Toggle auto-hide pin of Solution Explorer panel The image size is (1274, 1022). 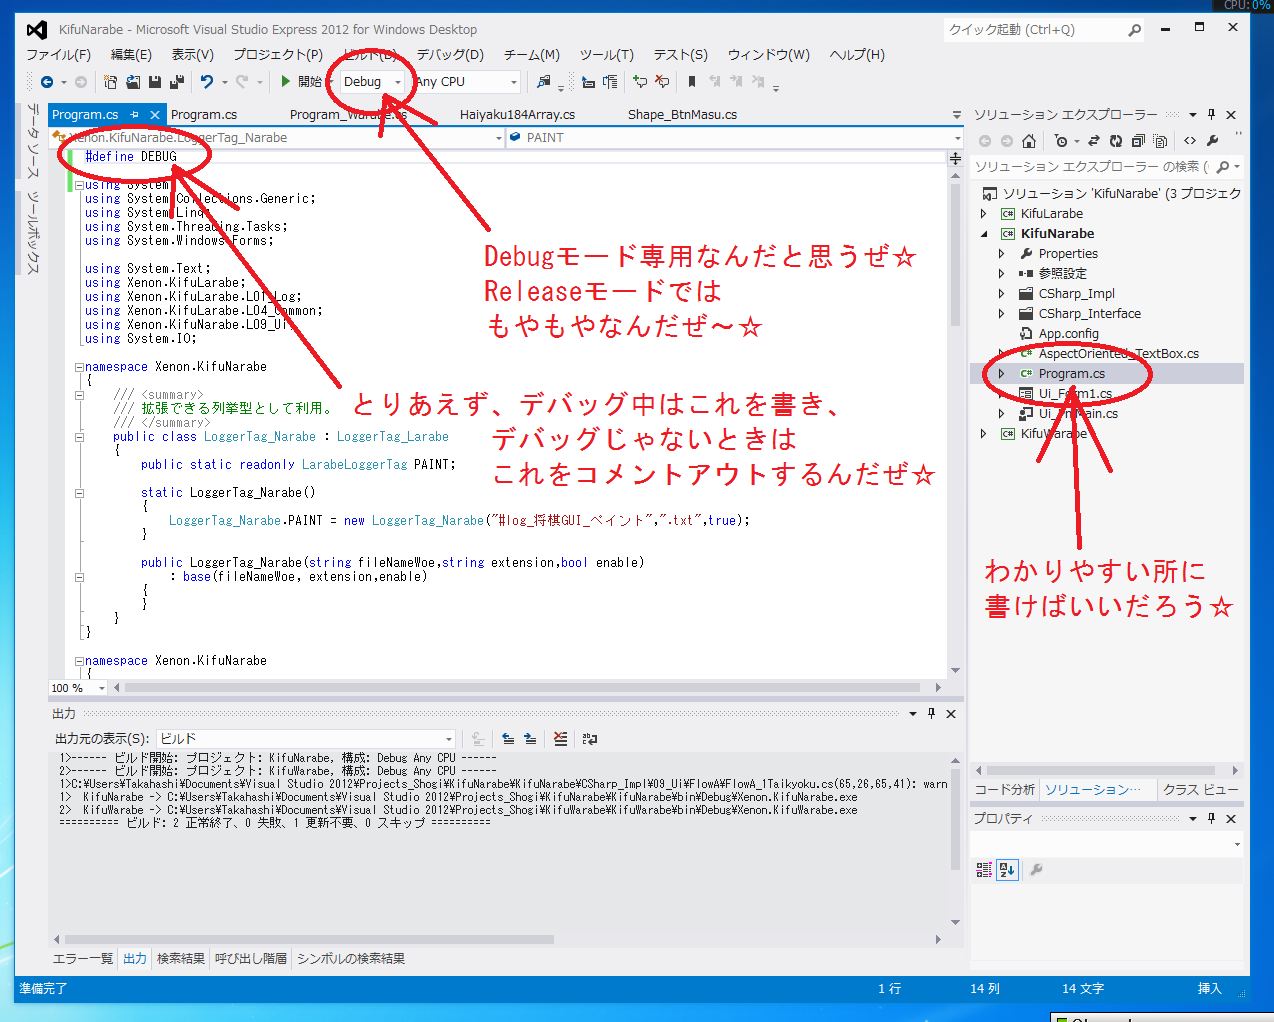pyautogui.click(x=1211, y=115)
